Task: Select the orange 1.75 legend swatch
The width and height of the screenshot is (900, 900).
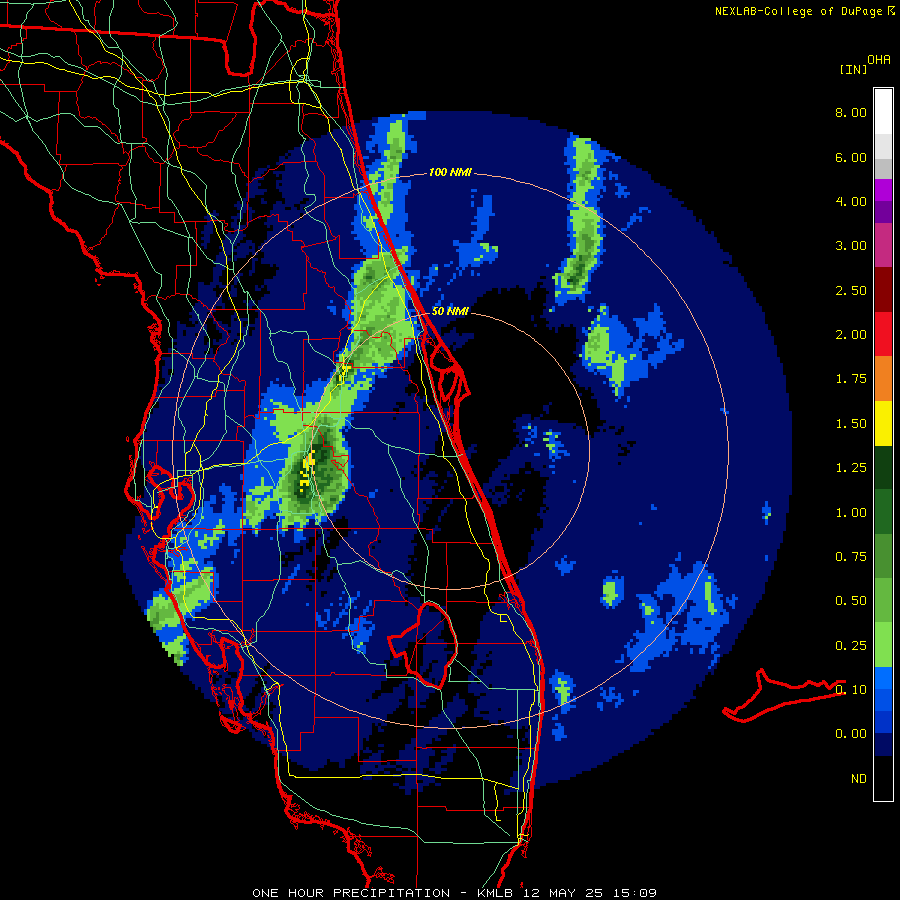Action: pyautogui.click(x=883, y=379)
